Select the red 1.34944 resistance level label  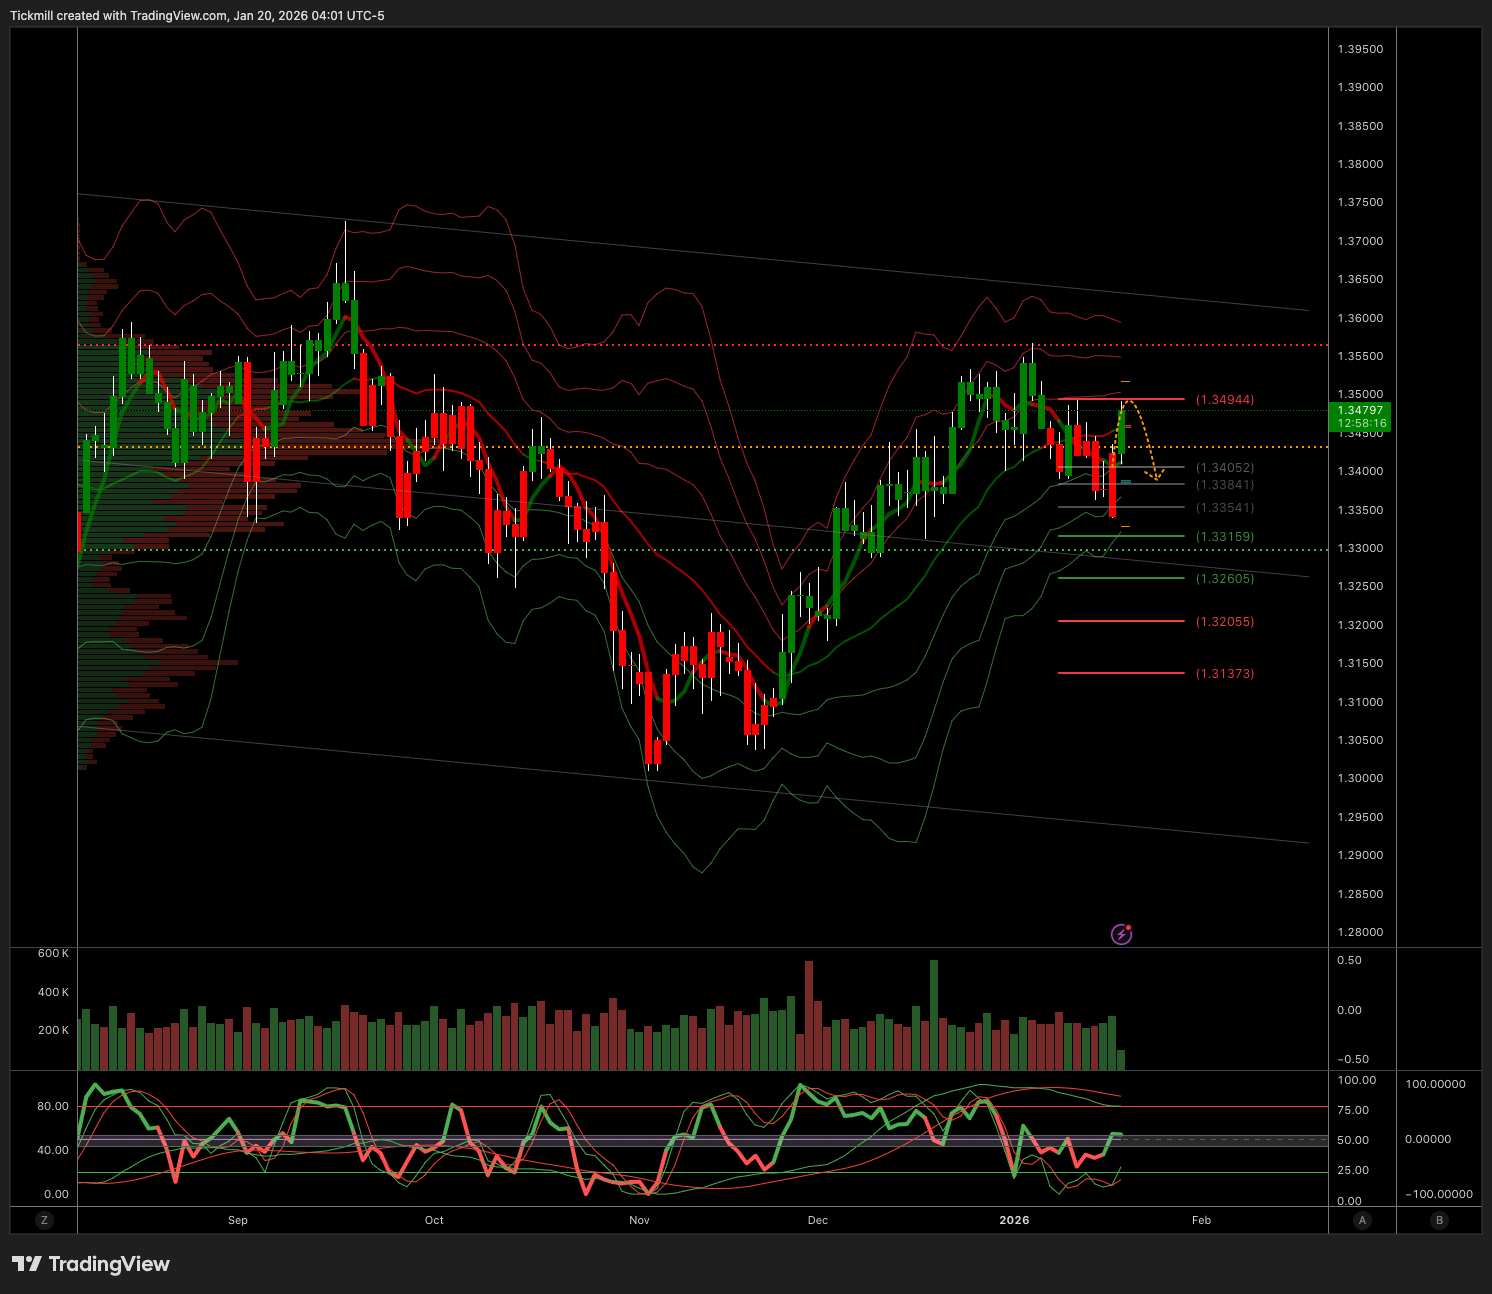(1225, 400)
